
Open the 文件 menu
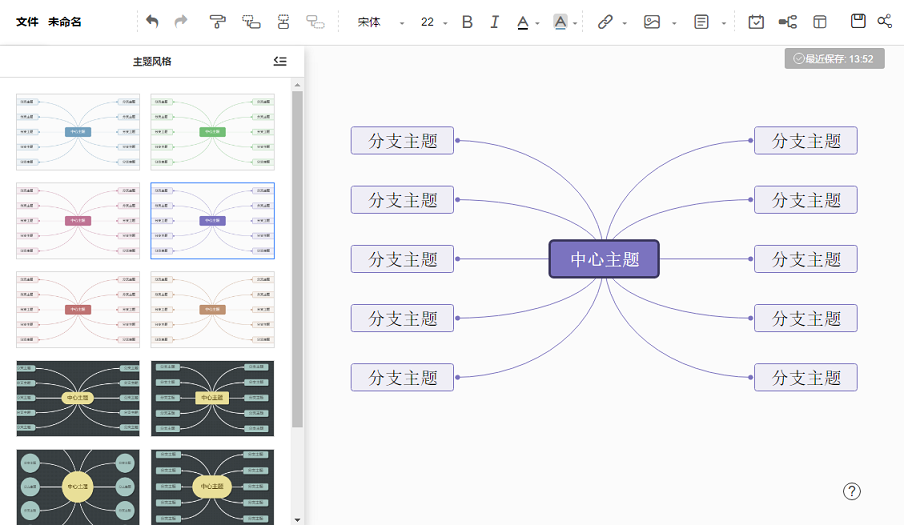pyautogui.click(x=27, y=22)
